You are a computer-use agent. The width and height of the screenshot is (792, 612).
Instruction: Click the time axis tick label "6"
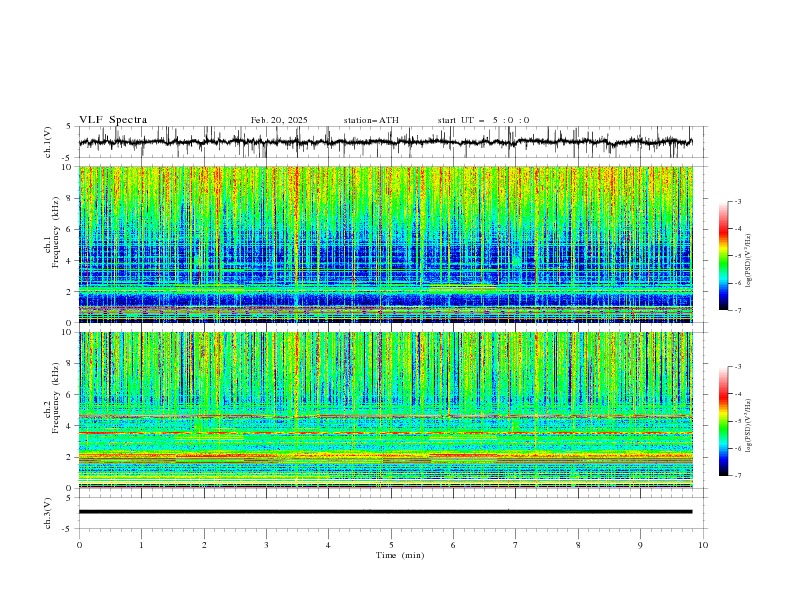tap(453, 545)
